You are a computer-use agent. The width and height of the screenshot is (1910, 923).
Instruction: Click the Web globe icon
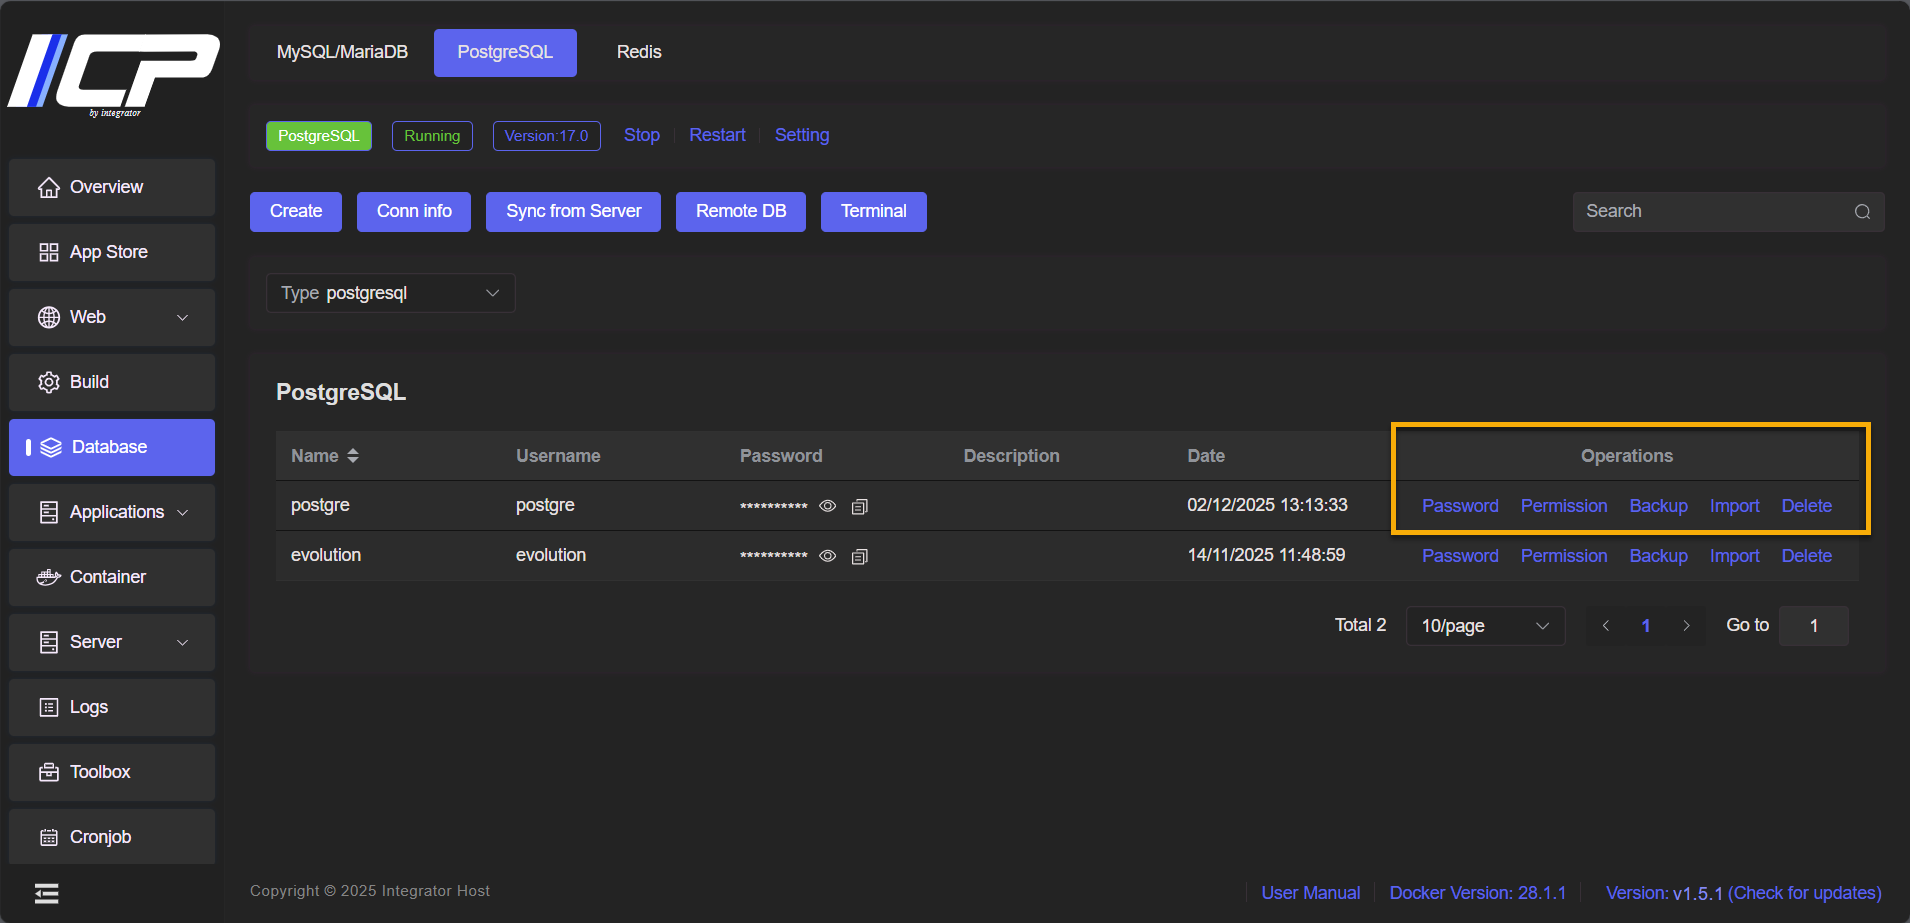click(48, 317)
